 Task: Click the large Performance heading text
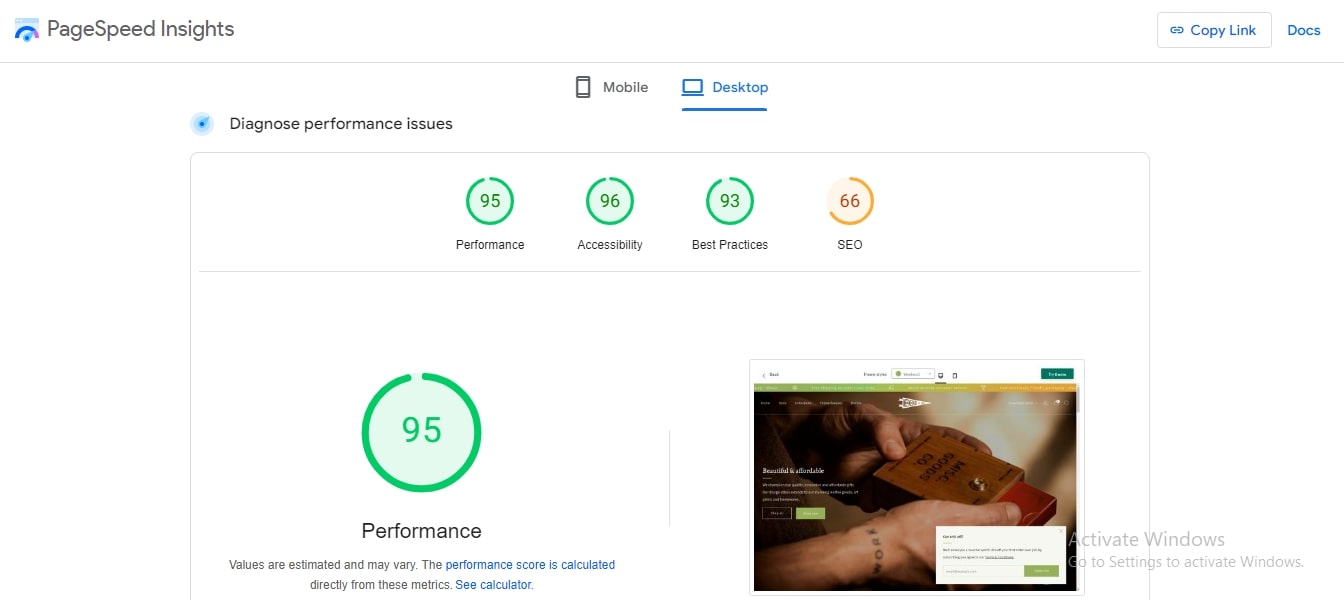click(421, 531)
